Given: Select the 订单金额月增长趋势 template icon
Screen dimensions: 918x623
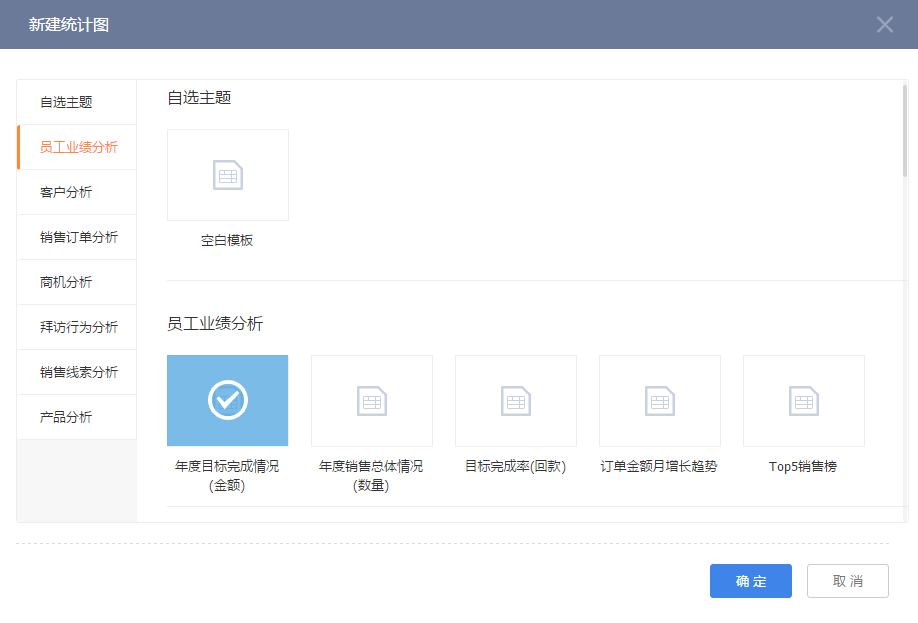Looking at the screenshot, I should tap(659, 400).
